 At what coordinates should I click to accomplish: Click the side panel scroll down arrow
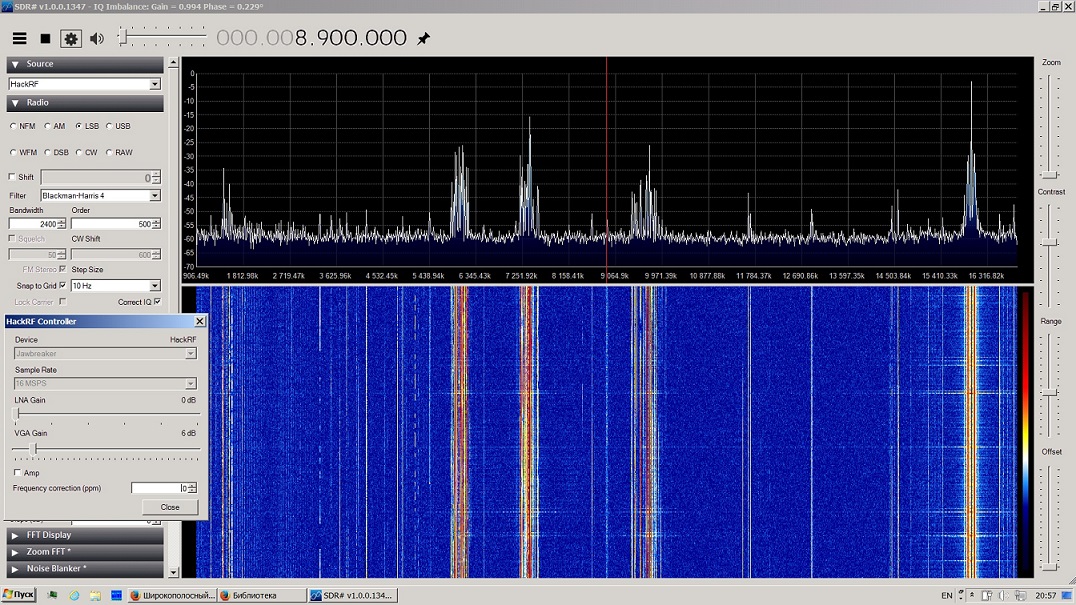point(173,571)
